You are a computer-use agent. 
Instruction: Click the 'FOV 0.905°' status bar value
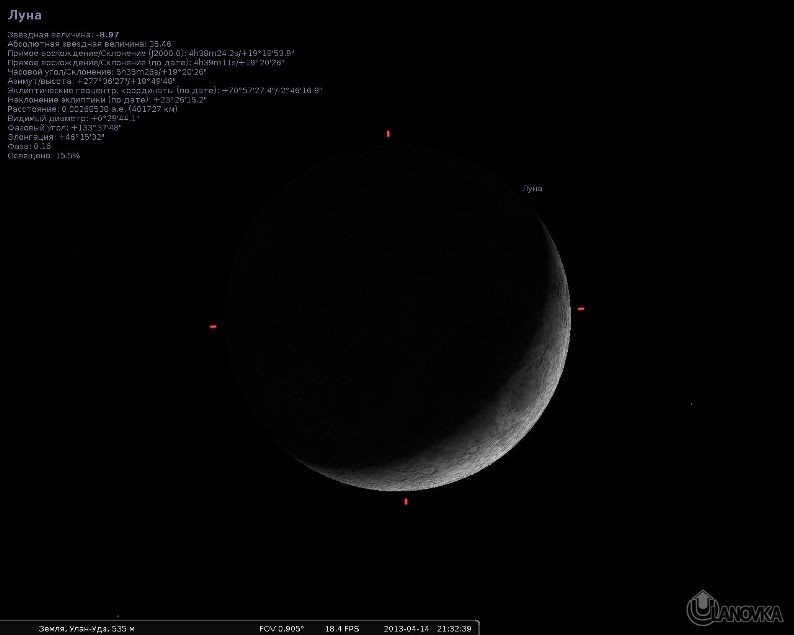282,628
